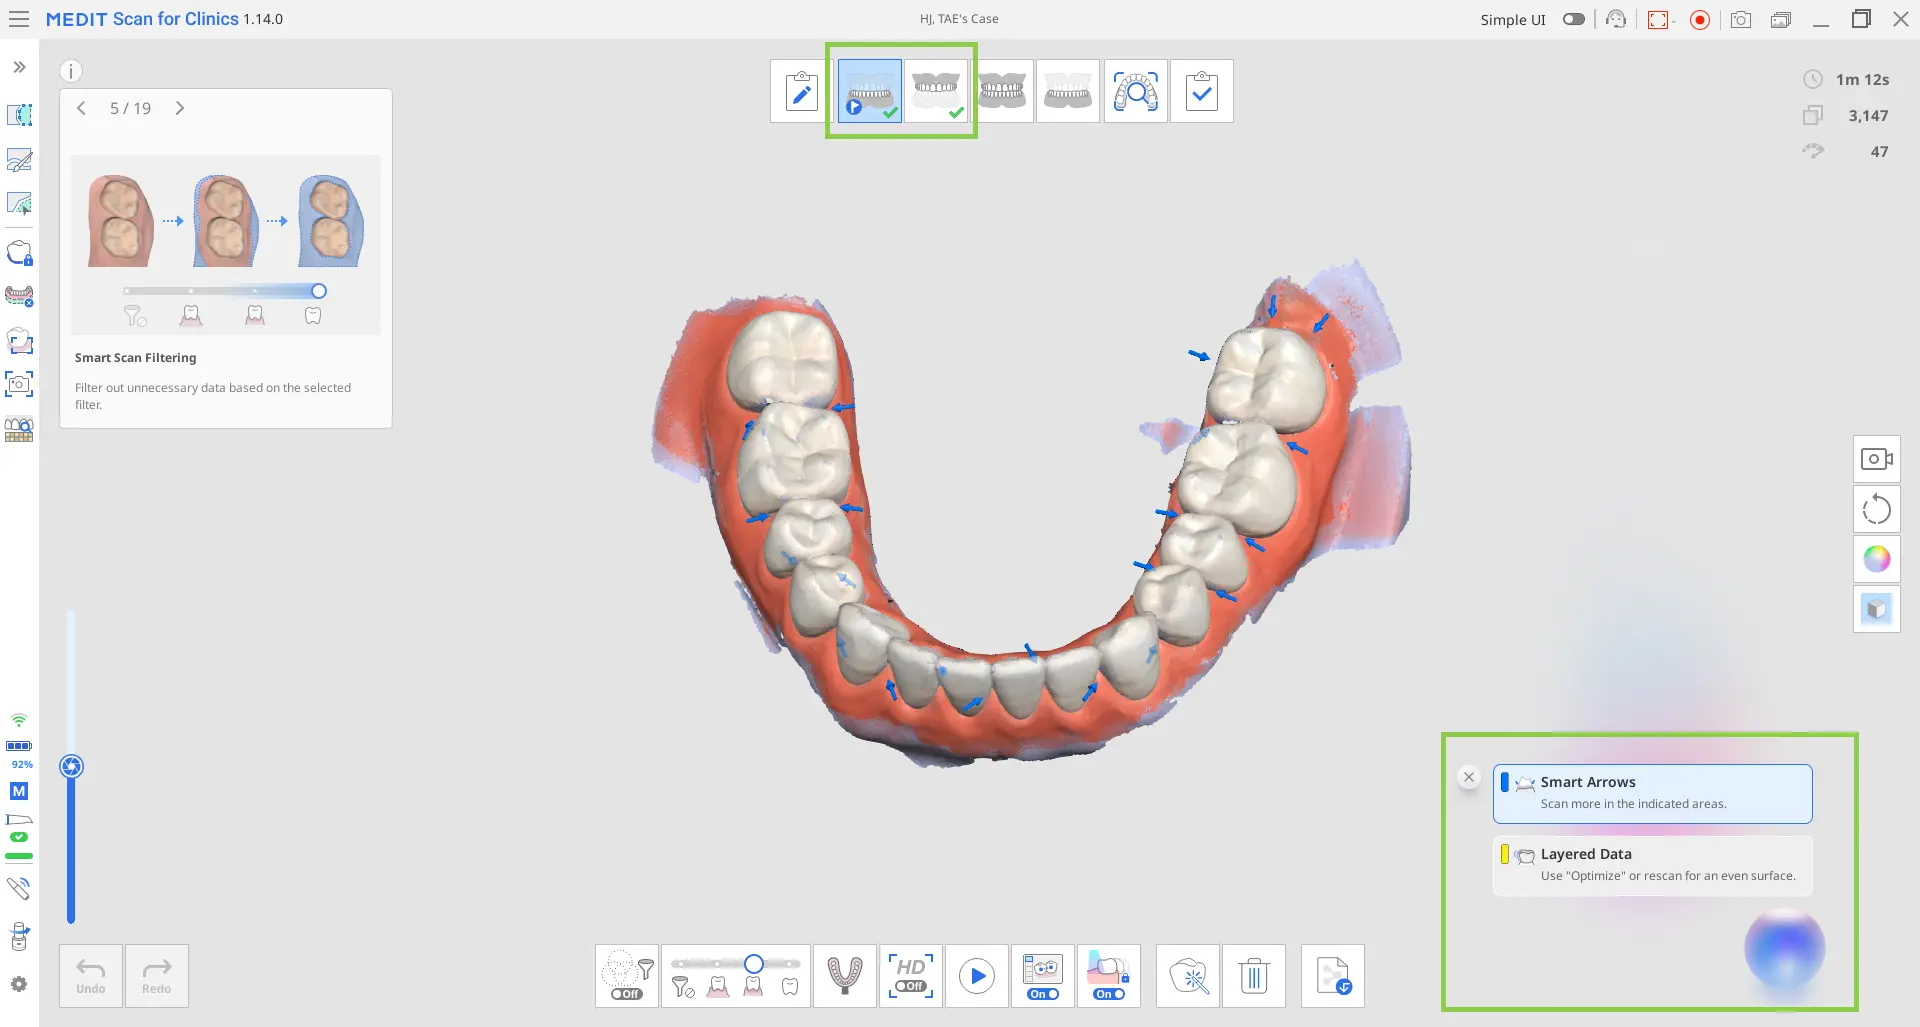1920x1027 pixels.
Task: Click the Undo button
Action: click(91, 976)
